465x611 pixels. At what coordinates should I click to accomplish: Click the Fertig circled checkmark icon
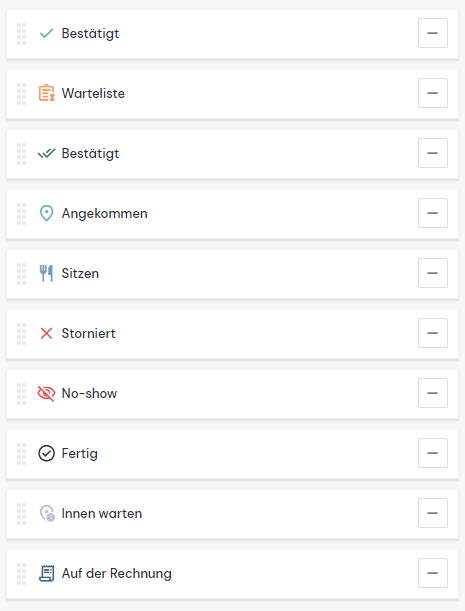pyautogui.click(x=46, y=453)
